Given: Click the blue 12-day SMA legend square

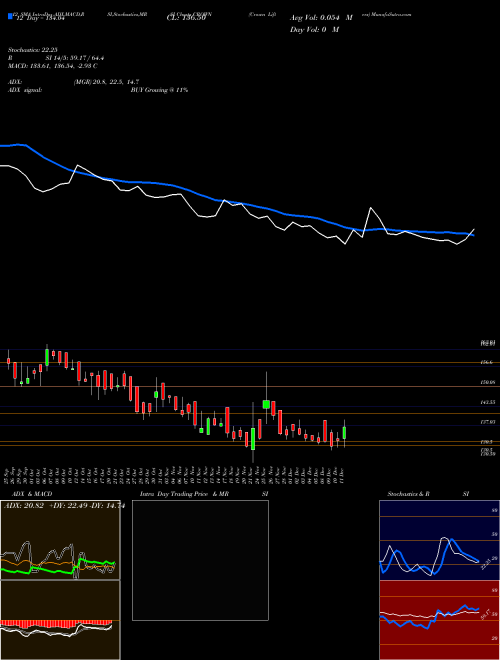Looking at the screenshot, I should (x=10, y=17).
